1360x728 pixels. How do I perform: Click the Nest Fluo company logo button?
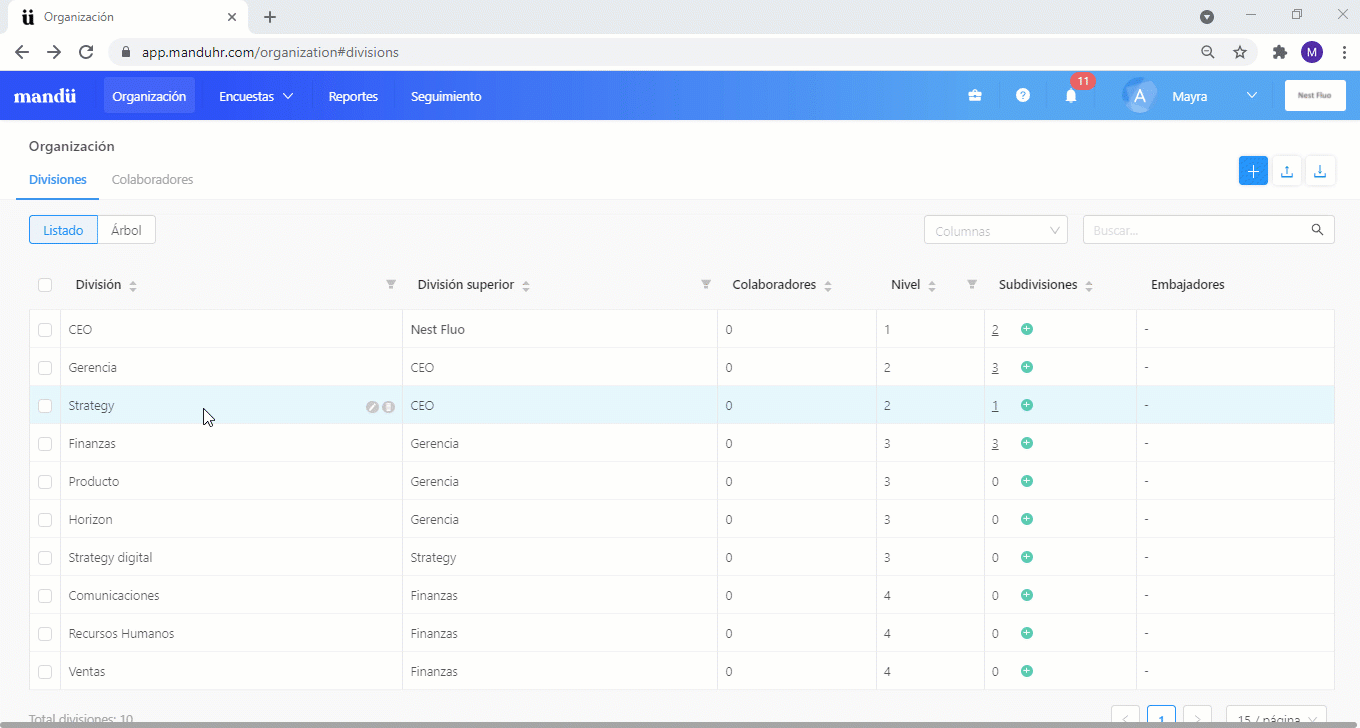tap(1315, 96)
